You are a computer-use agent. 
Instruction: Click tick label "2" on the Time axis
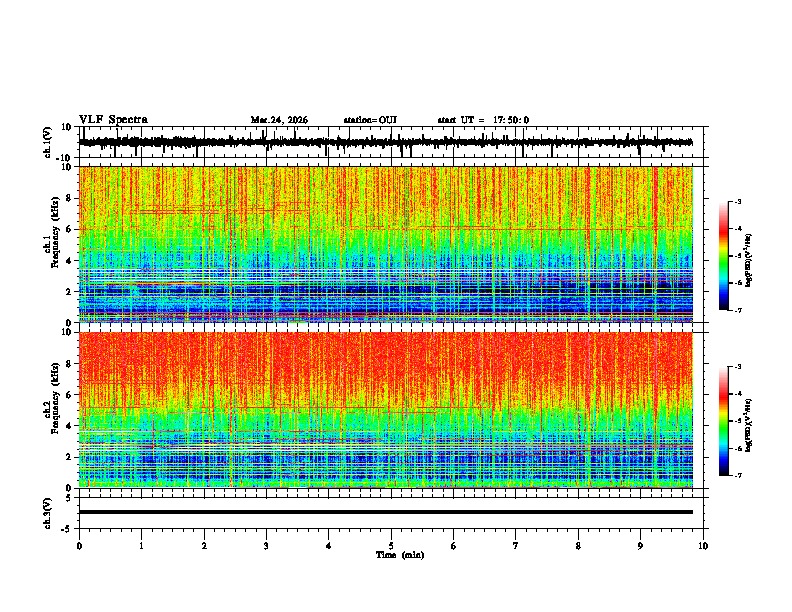204,546
